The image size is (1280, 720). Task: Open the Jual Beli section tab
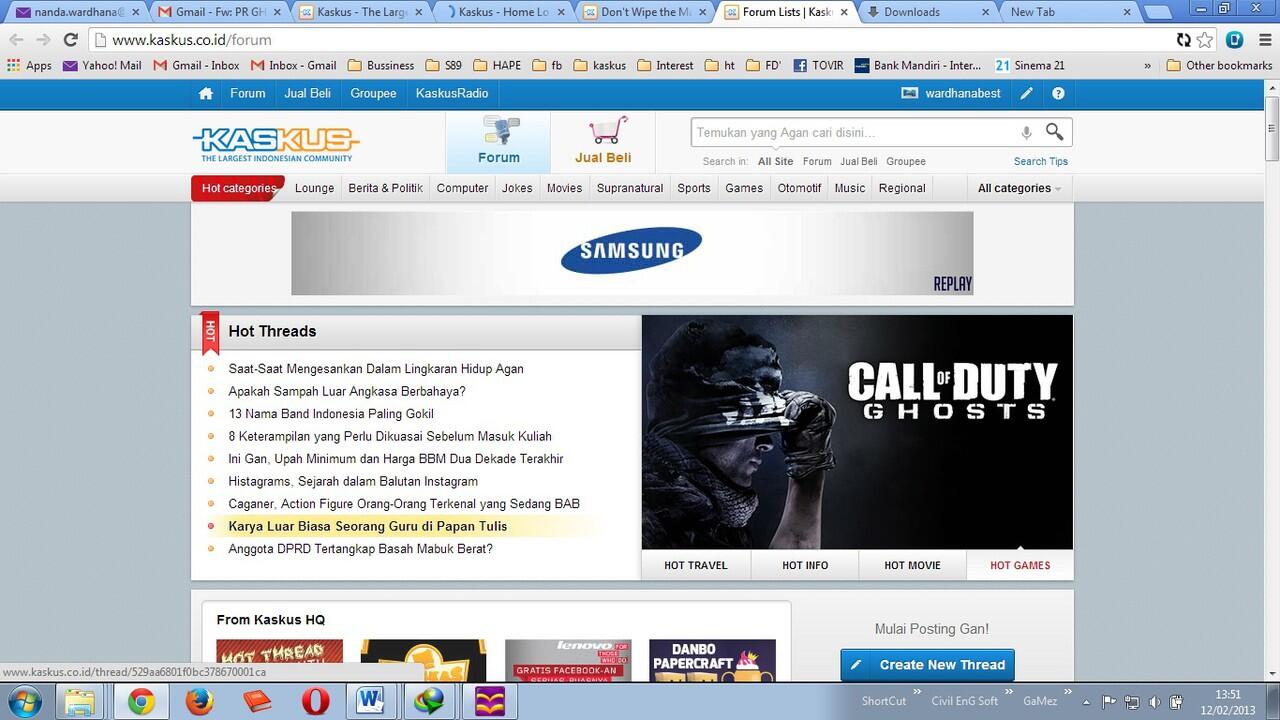(603, 142)
